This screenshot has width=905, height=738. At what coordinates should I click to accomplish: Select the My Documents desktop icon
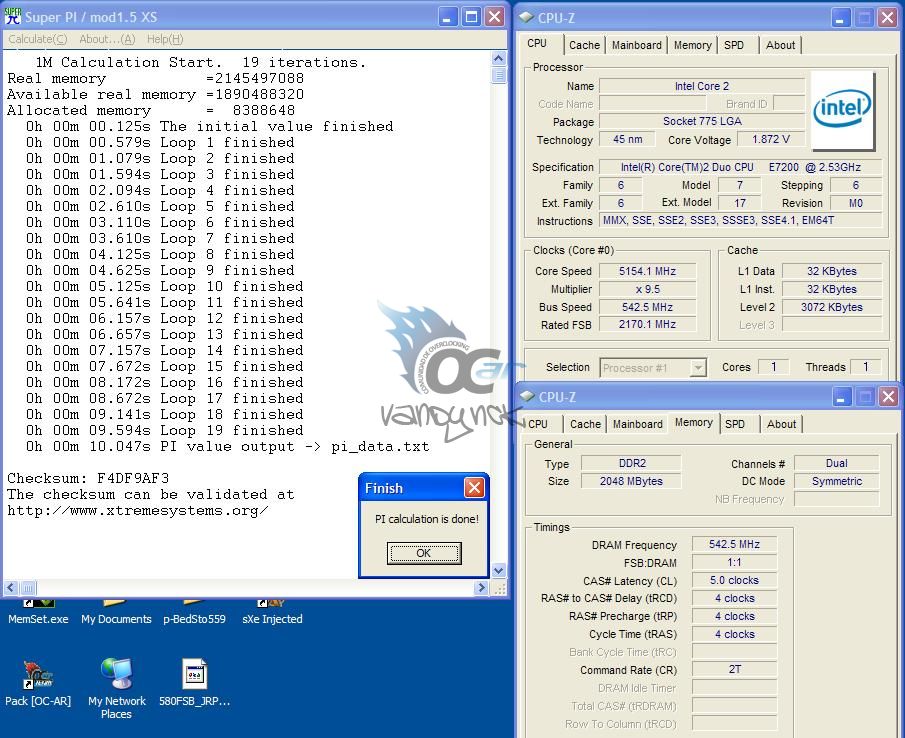[116, 613]
